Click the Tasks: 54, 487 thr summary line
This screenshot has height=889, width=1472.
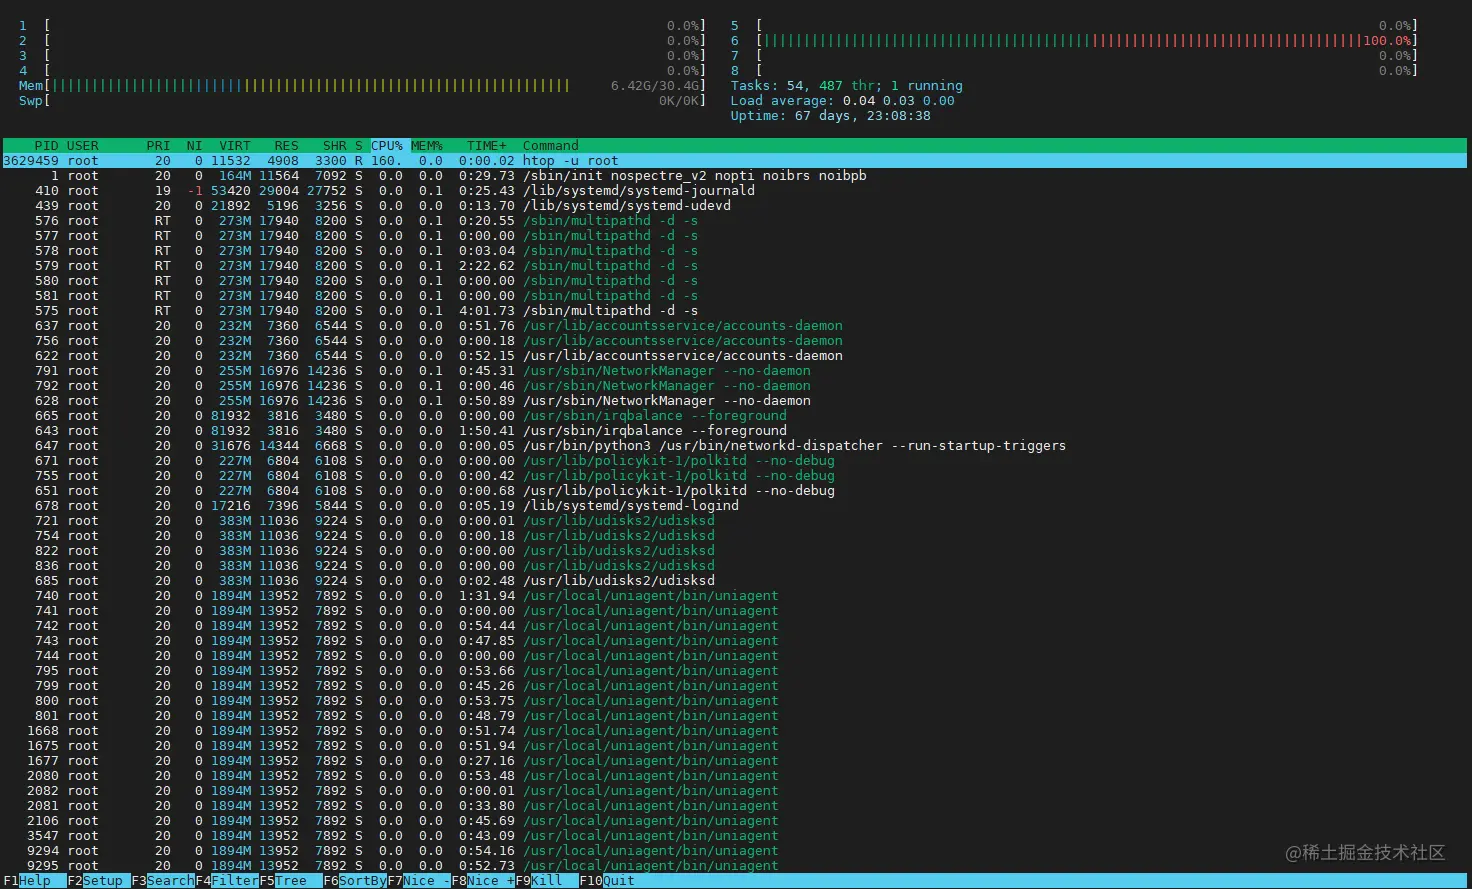coord(847,86)
